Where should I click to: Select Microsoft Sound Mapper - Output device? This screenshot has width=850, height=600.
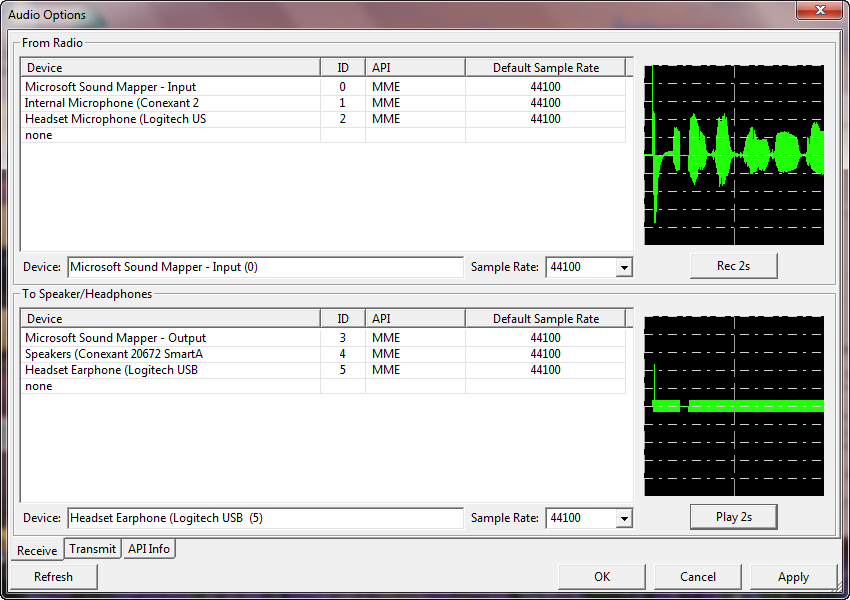coord(113,337)
